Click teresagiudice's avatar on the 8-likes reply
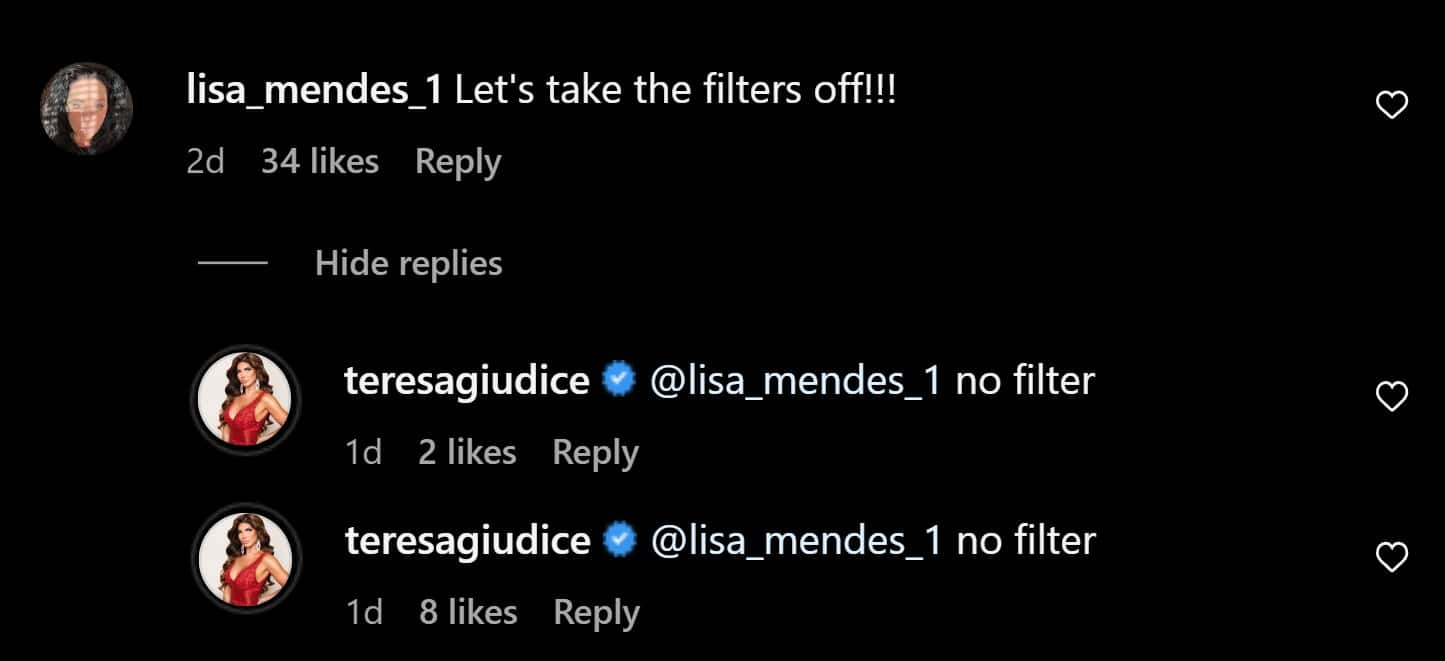The height and width of the screenshot is (661, 1445). (x=246, y=558)
